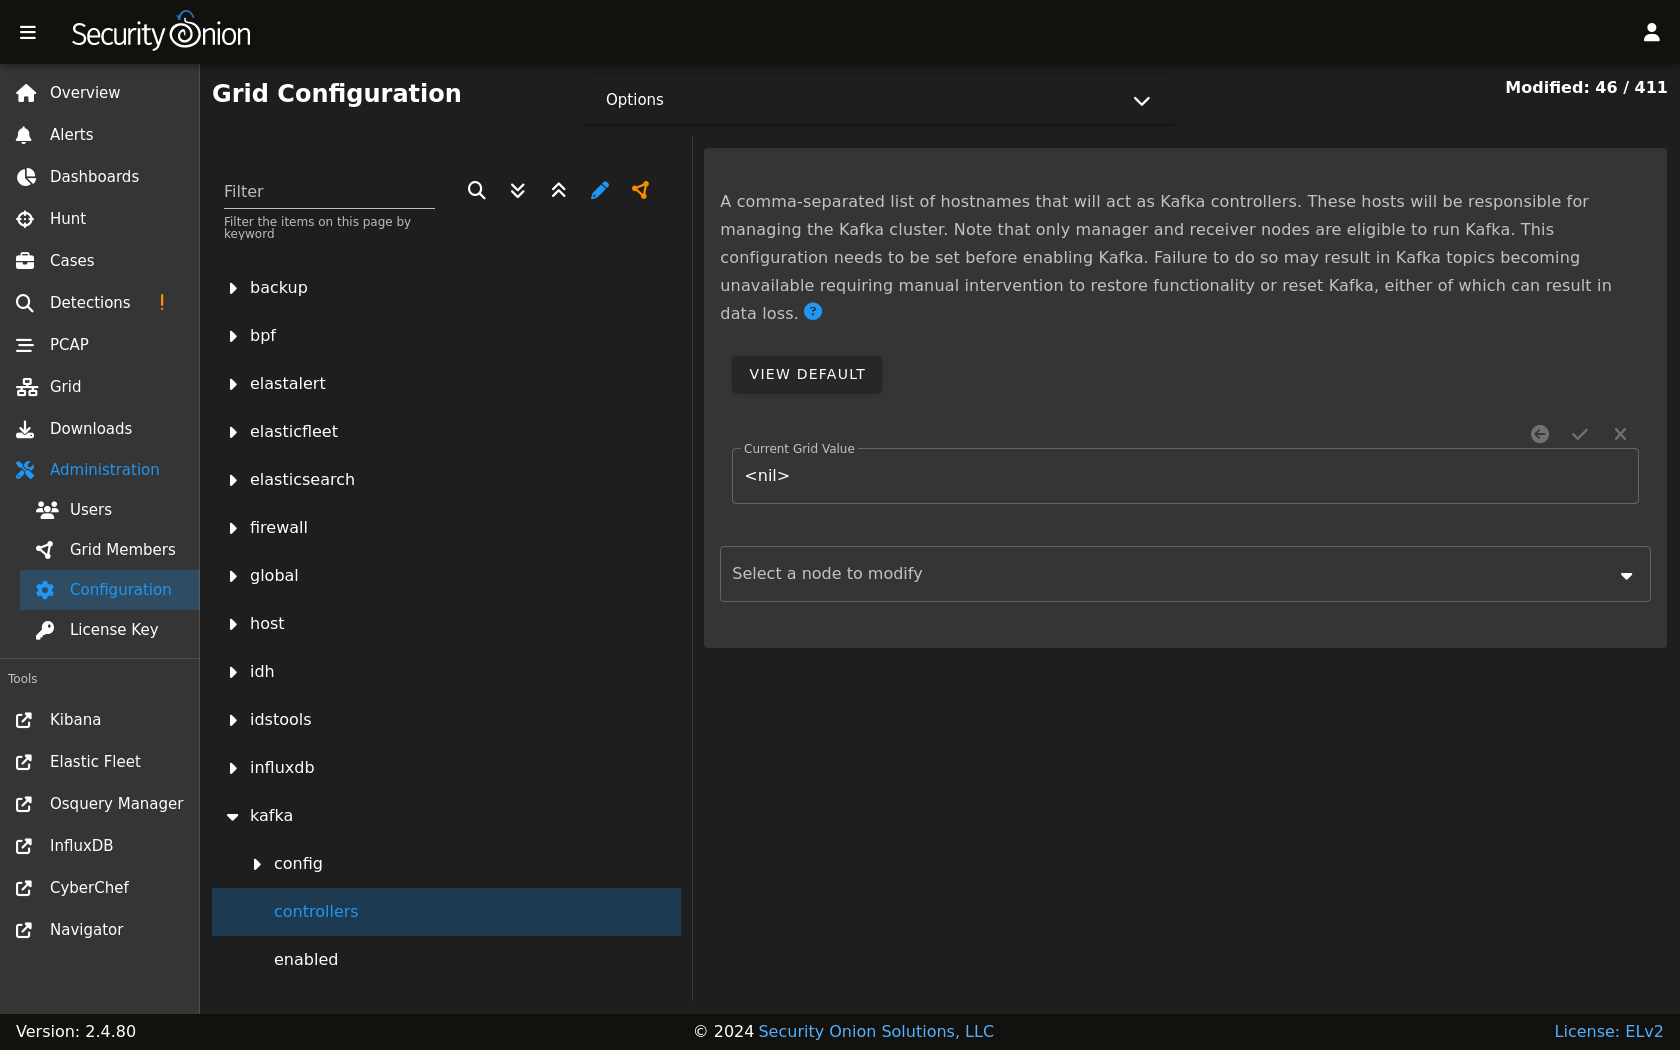Screen dimensions: 1680x1050
Task: Launch Elastic Fleet external tool
Action: coord(100,762)
